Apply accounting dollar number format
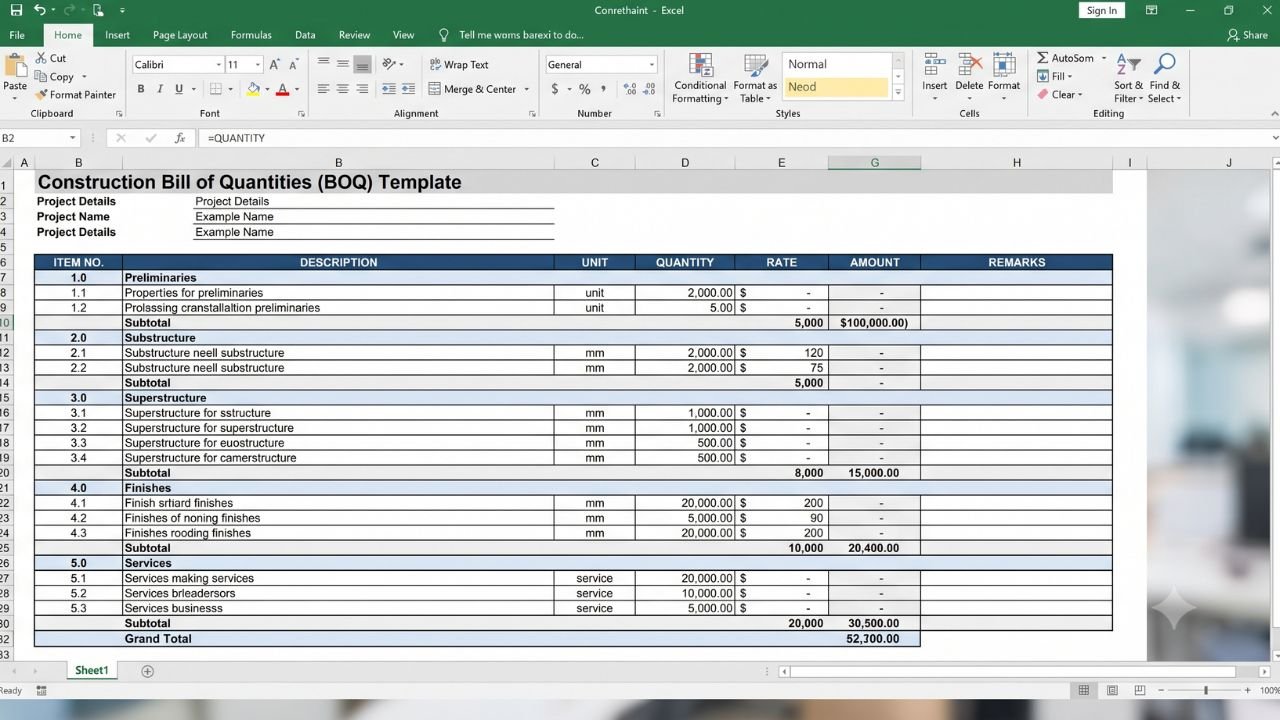Screen dimensions: 1280x720 click(555, 89)
